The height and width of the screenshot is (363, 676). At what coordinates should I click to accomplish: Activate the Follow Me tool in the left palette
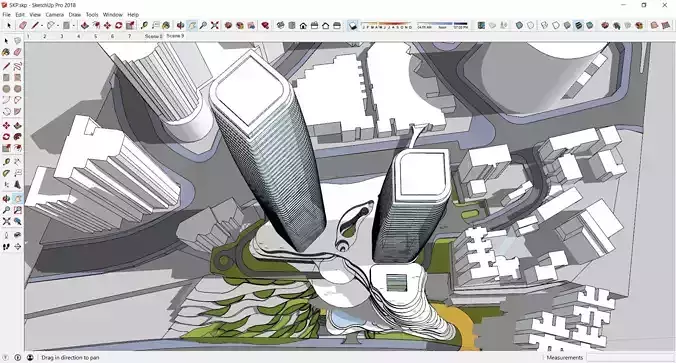17,137
